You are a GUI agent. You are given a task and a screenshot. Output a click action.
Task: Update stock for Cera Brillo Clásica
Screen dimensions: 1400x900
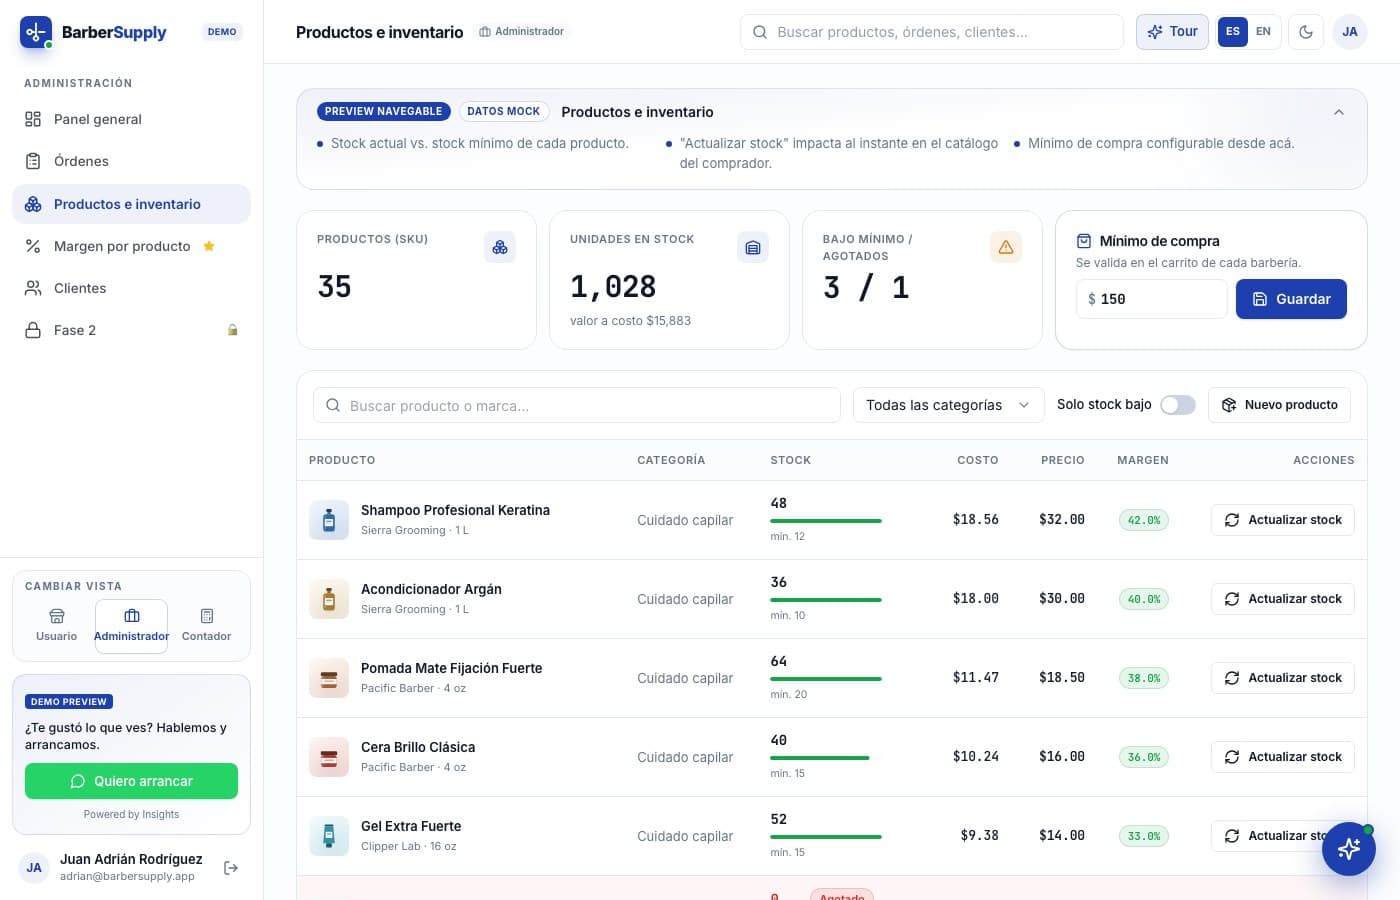(1283, 757)
